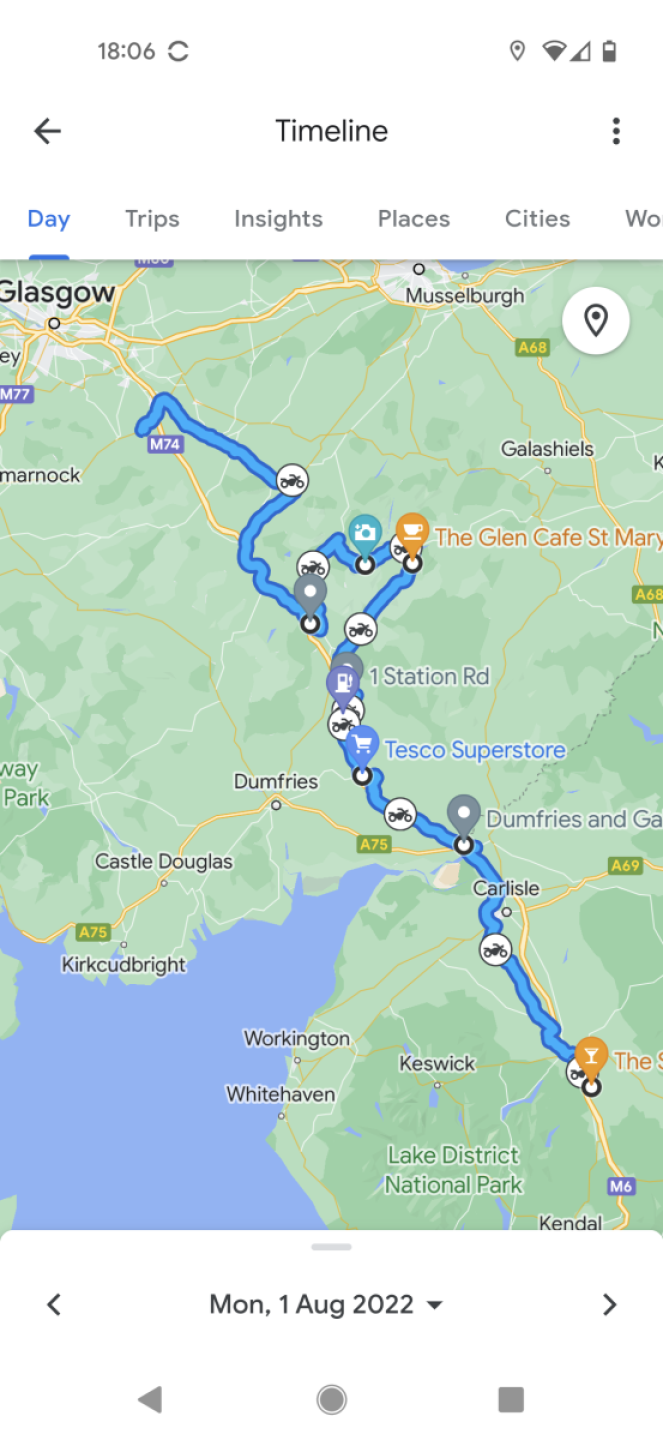Screen dimensions: 663x1440
Task: Open the Places tab
Action: coord(414,219)
